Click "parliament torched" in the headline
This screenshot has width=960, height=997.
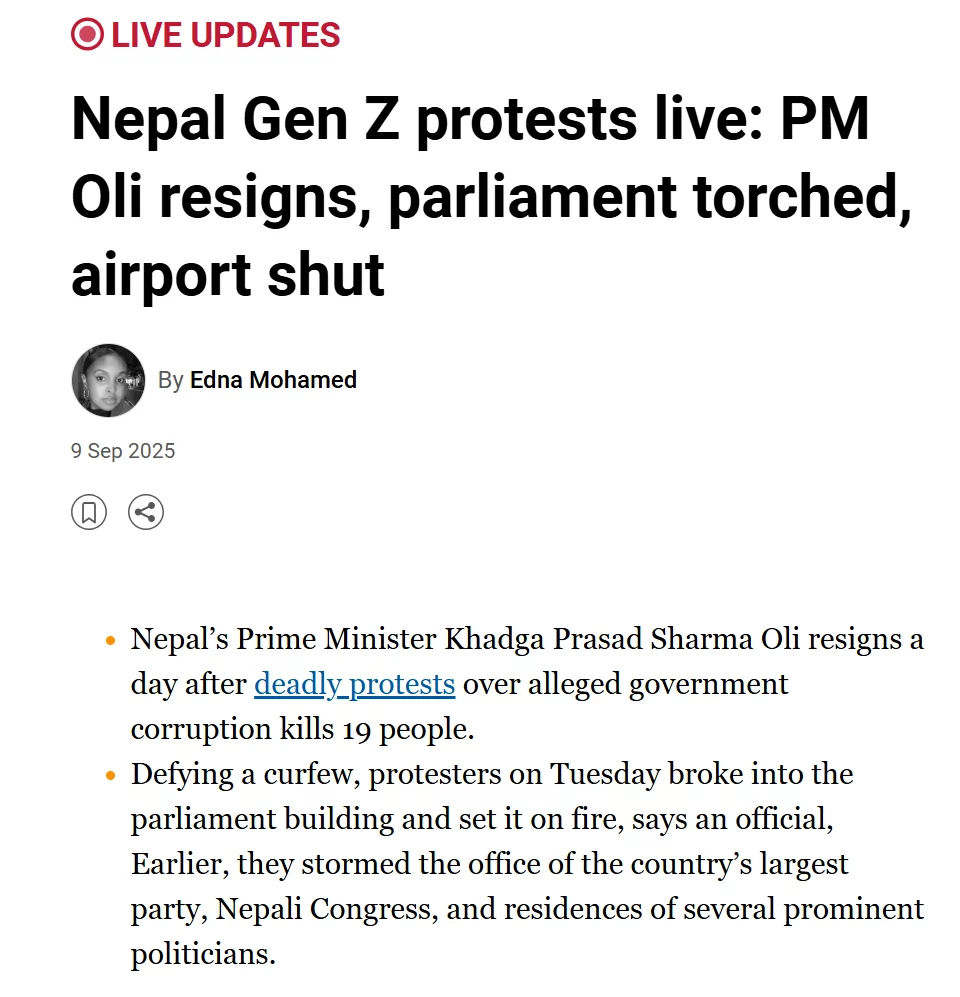(650, 196)
